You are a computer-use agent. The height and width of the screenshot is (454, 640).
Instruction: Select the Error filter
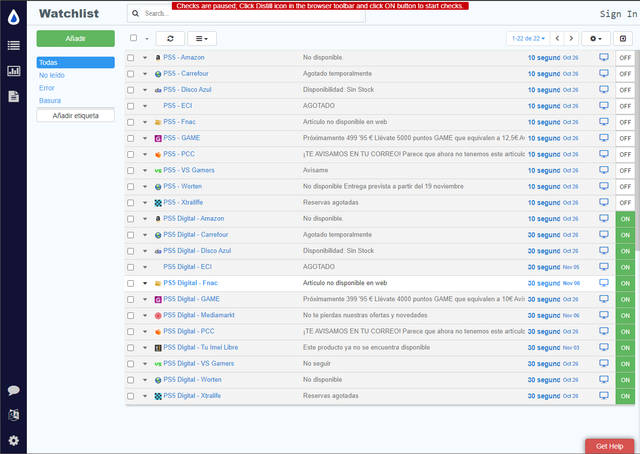pos(47,88)
